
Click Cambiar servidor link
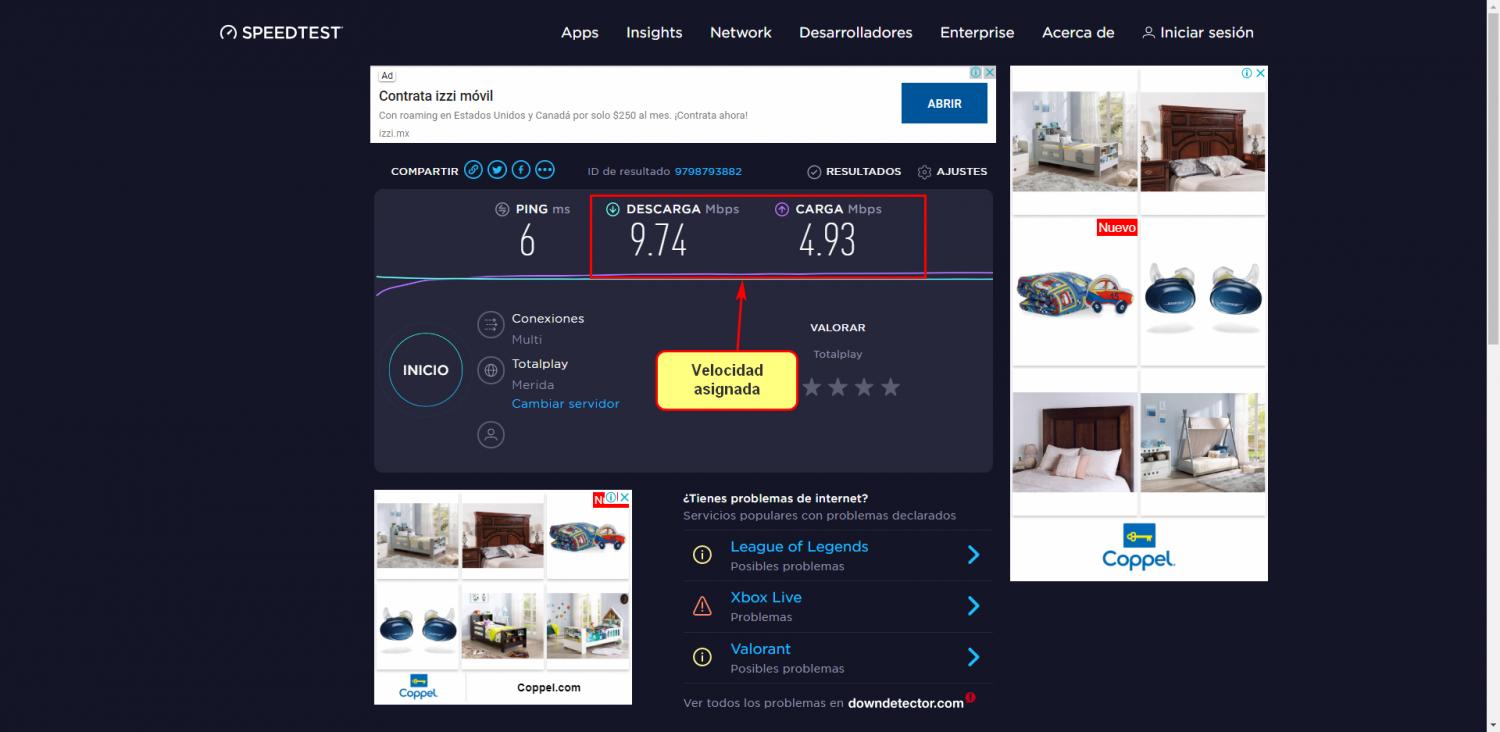pos(565,404)
